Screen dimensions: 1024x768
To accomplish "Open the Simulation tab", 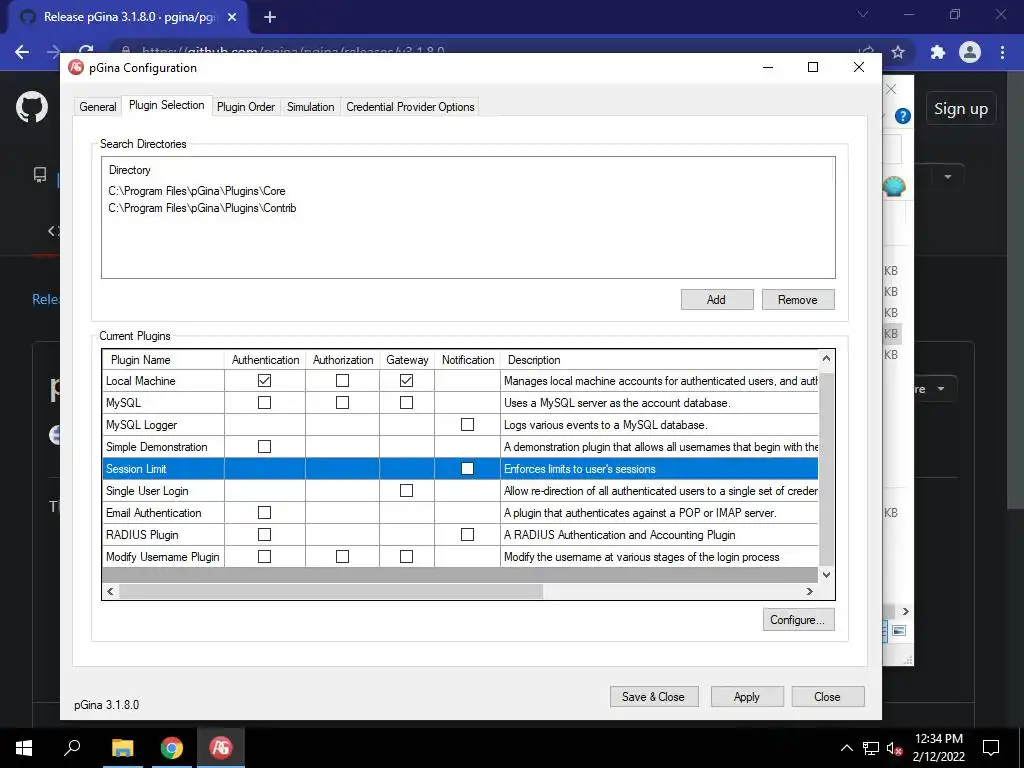I will [310, 107].
